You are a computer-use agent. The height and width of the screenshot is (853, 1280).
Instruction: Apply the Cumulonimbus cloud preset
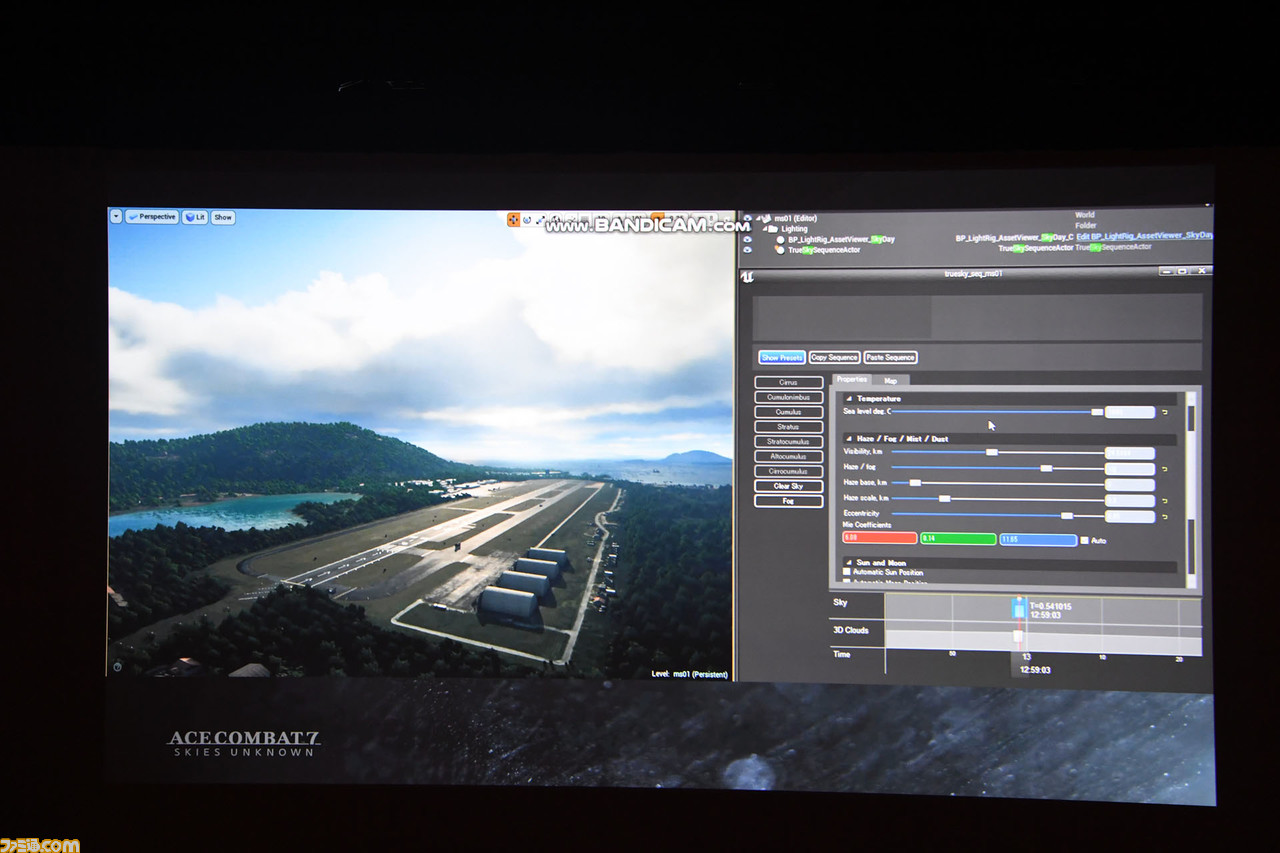789,397
